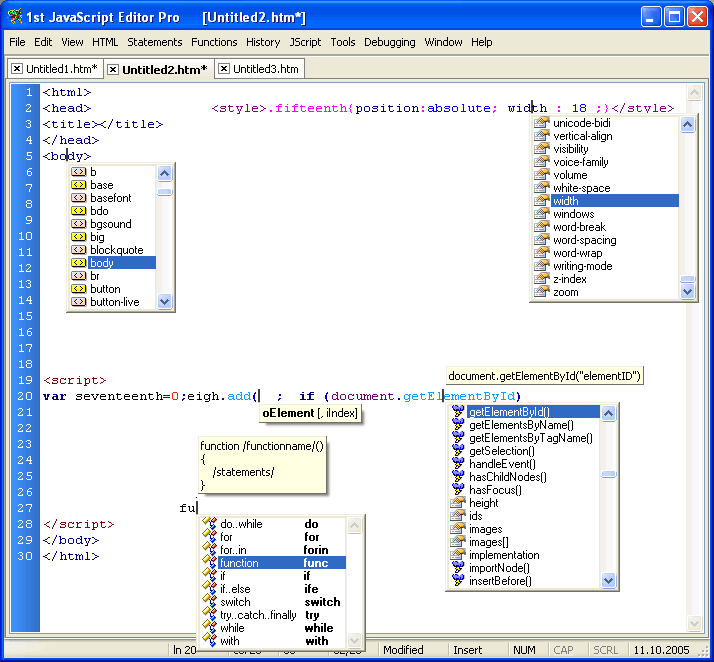Click the statement icon next to with
The height and width of the screenshot is (662, 714).
[x=209, y=641]
